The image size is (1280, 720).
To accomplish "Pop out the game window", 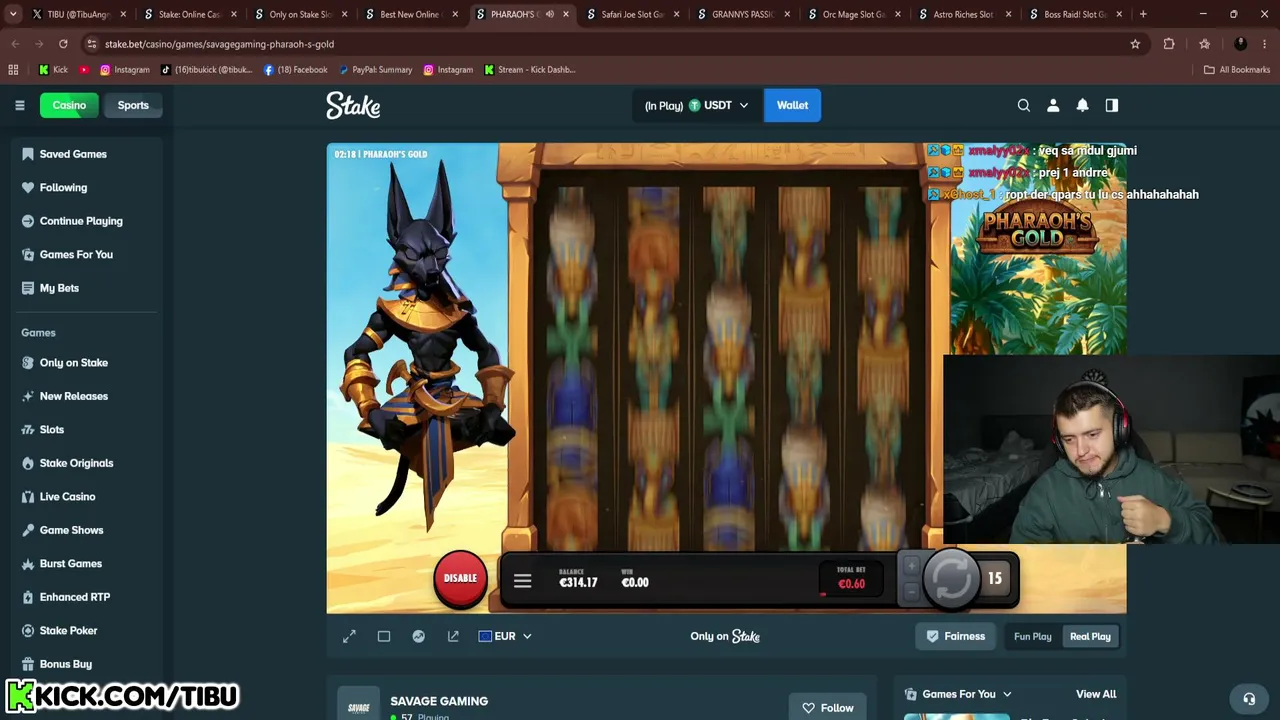I will click(453, 636).
